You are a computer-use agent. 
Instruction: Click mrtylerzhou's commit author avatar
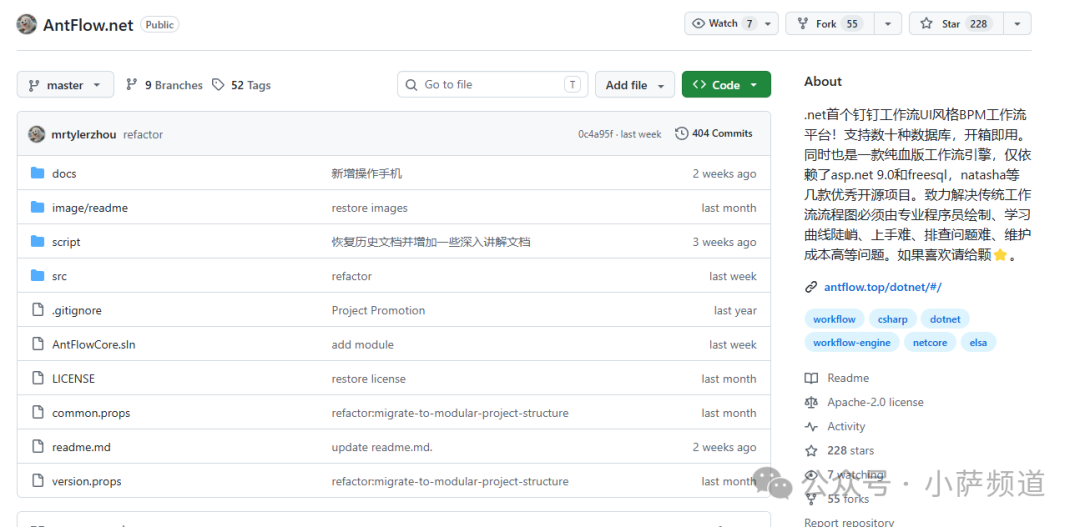point(37,134)
